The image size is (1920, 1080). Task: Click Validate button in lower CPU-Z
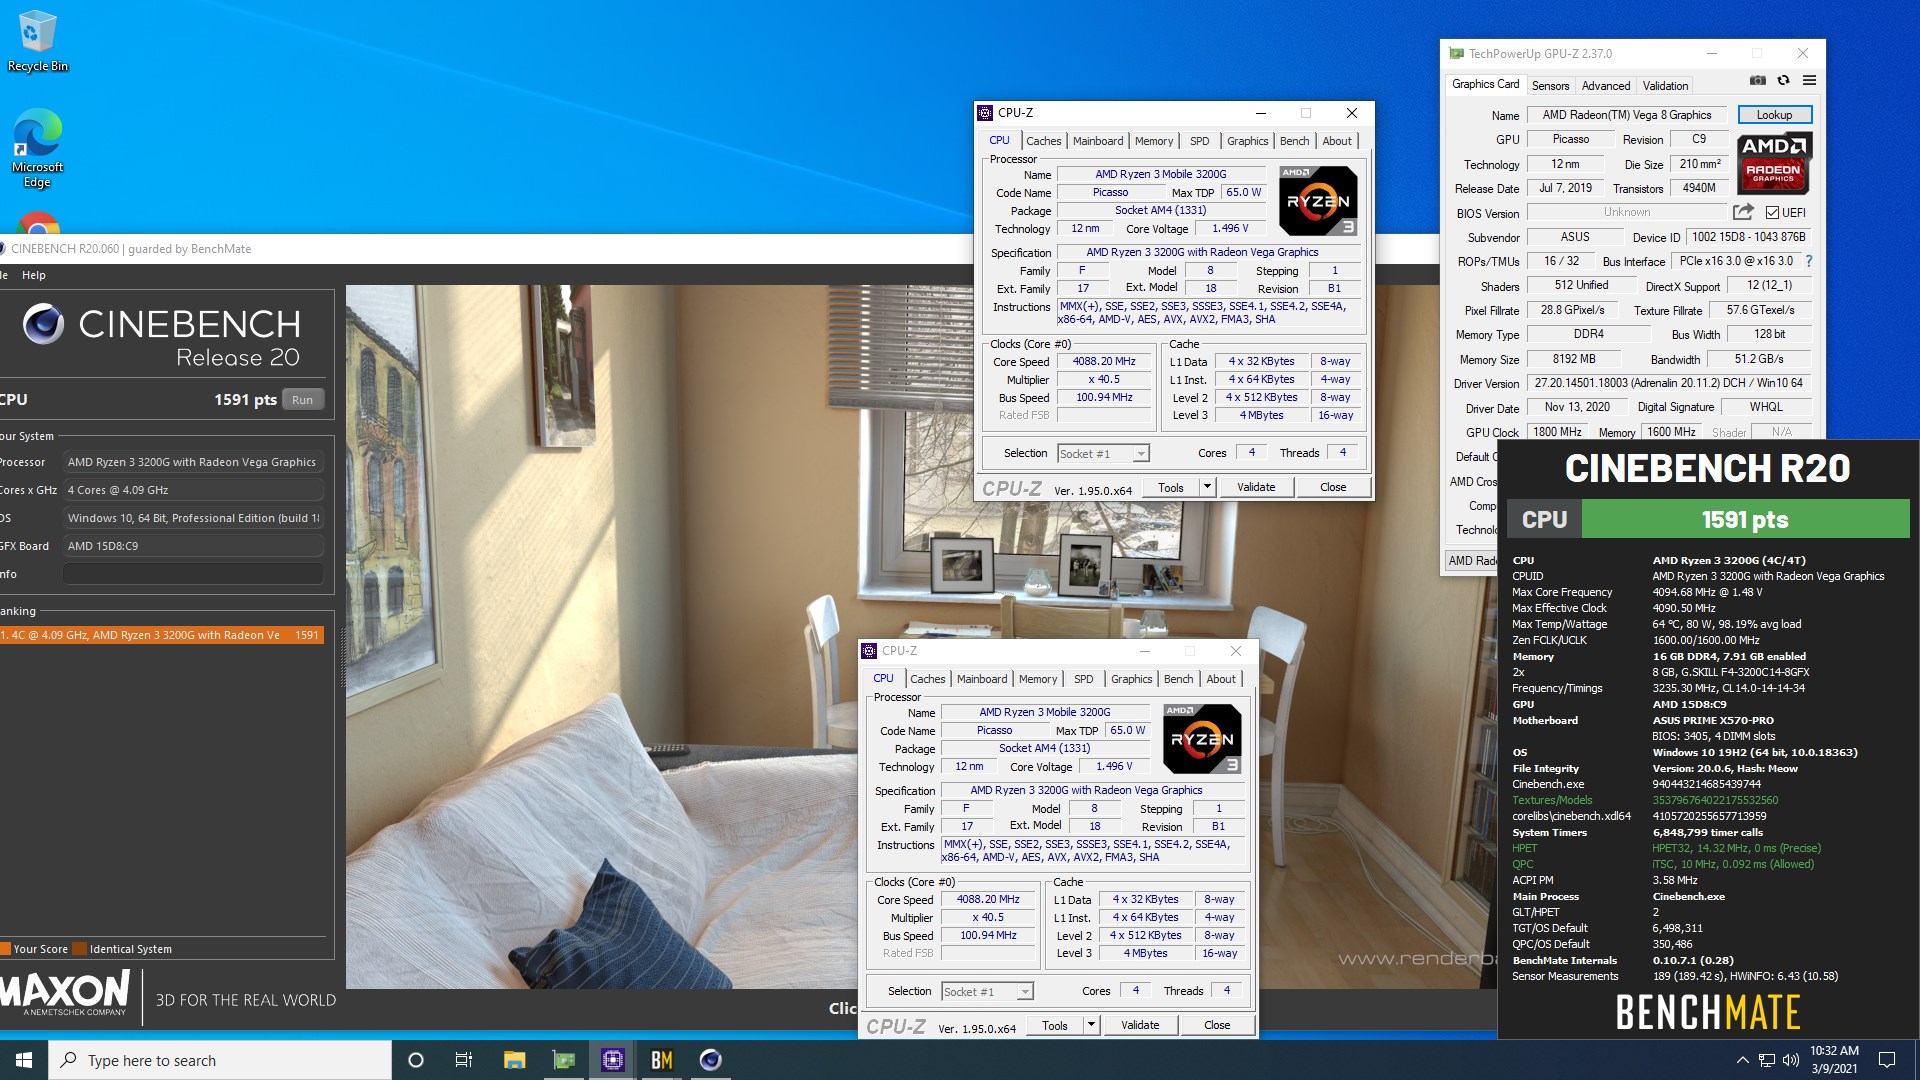1140,1025
